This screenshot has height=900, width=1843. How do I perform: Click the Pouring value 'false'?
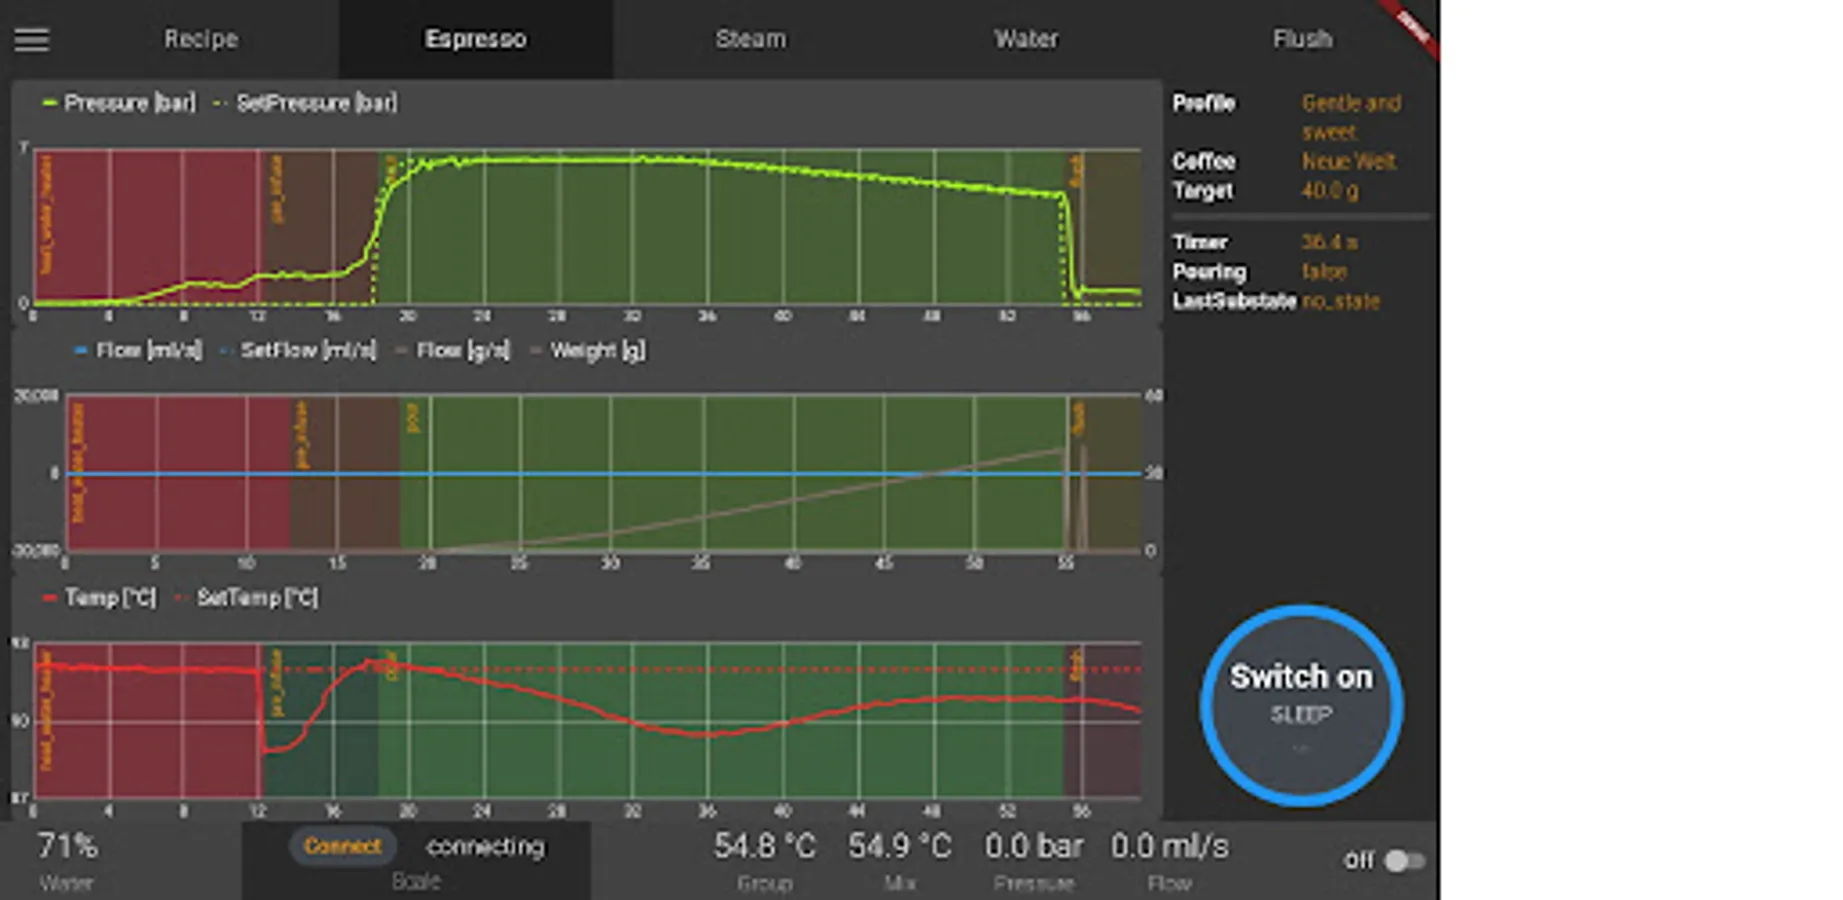[x=1324, y=271]
